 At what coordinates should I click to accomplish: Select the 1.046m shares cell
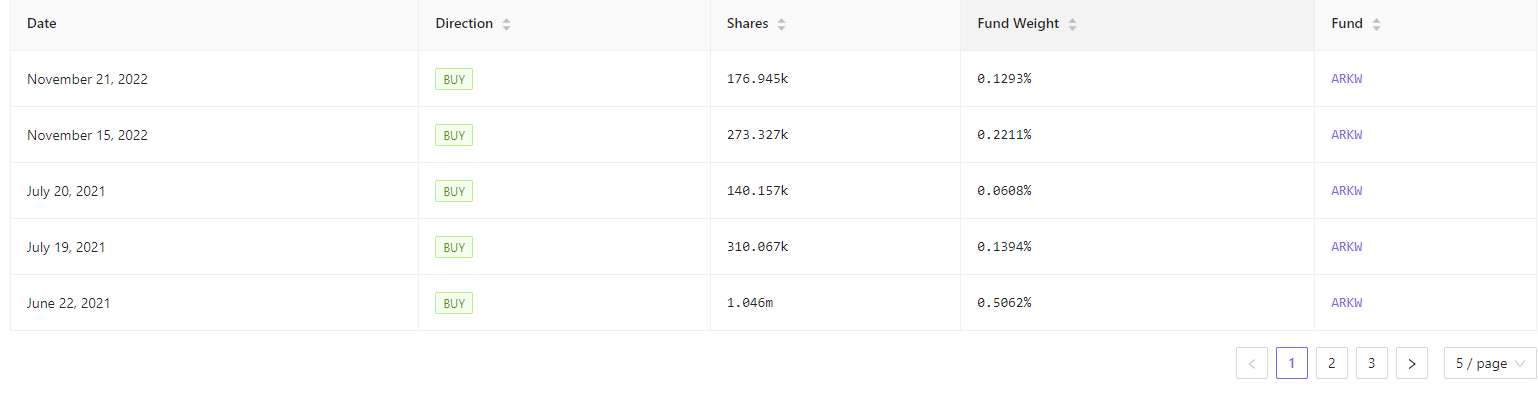coord(835,303)
